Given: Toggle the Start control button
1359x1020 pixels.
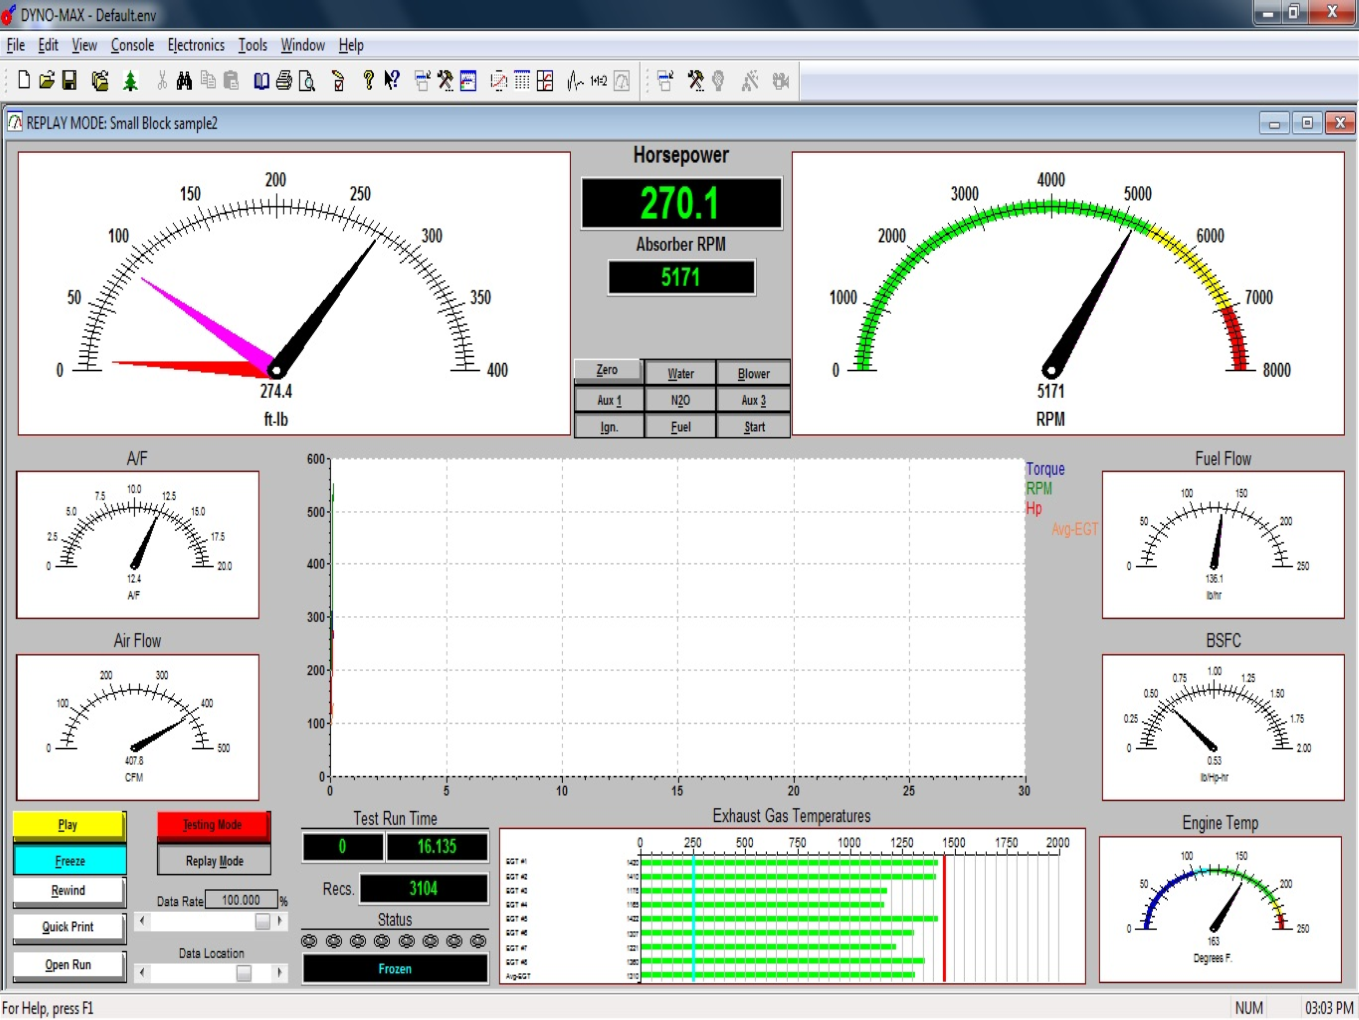Looking at the screenshot, I should [x=754, y=427].
